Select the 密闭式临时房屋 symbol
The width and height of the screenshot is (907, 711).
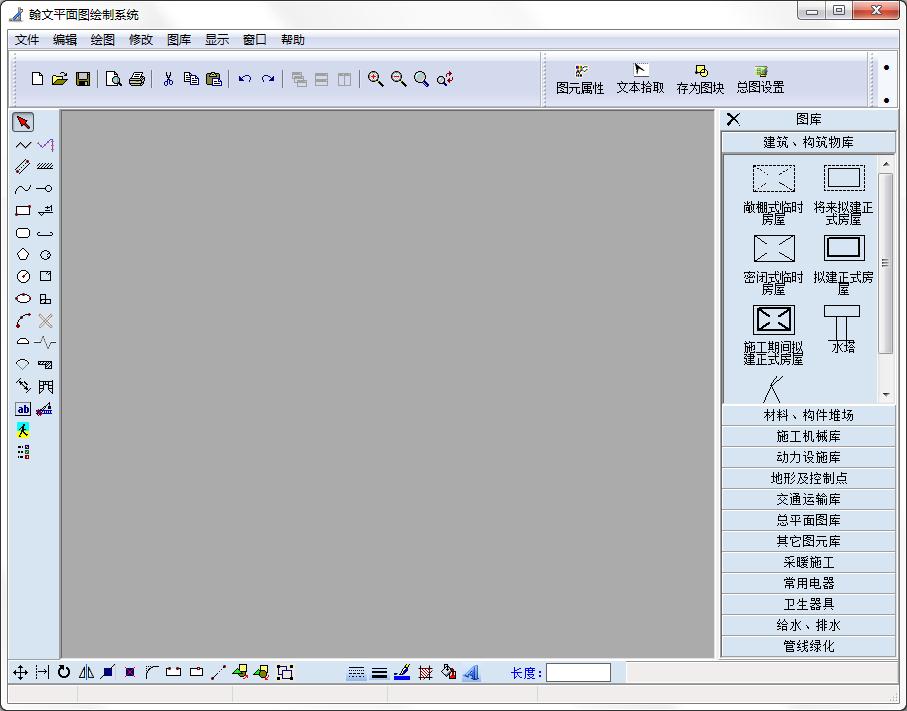point(773,264)
